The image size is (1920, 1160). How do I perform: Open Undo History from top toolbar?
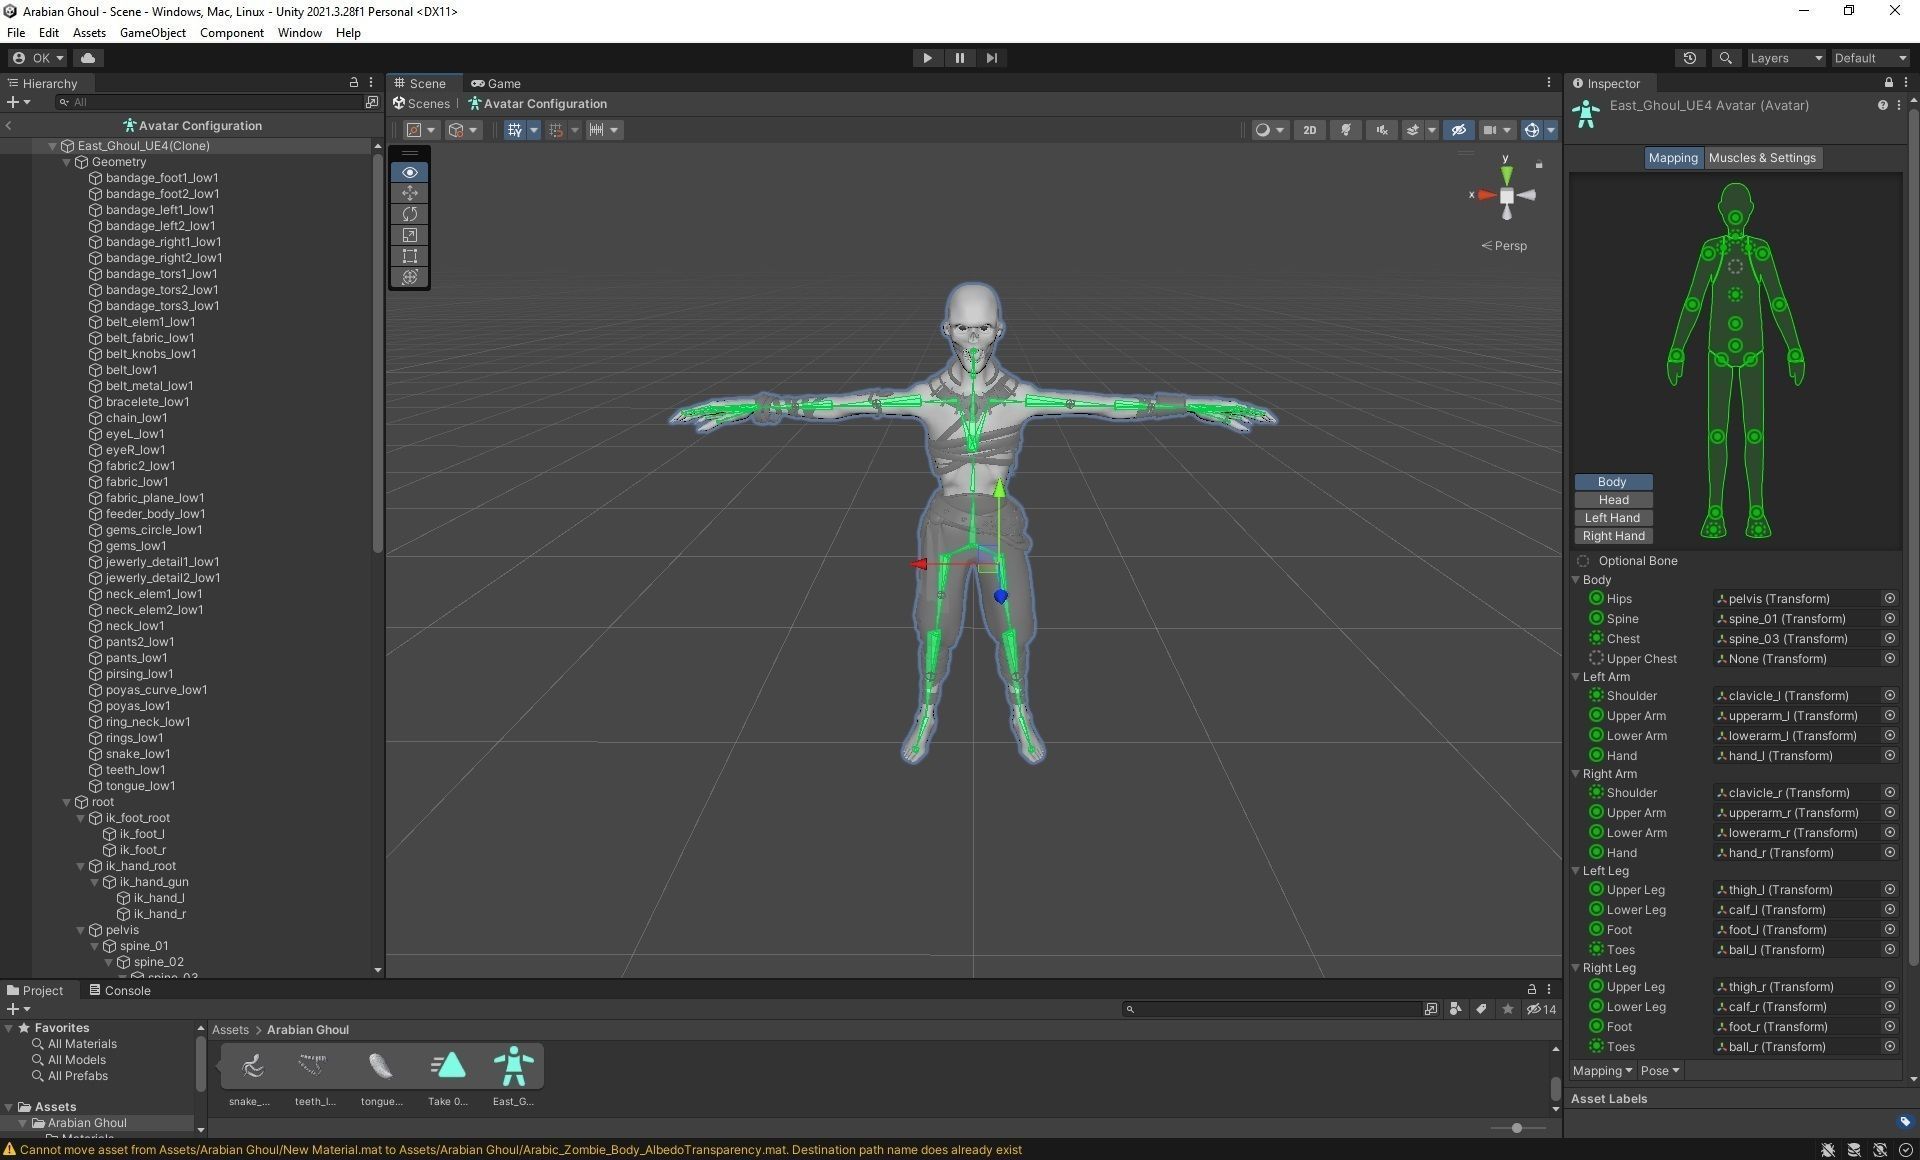[x=1690, y=58]
